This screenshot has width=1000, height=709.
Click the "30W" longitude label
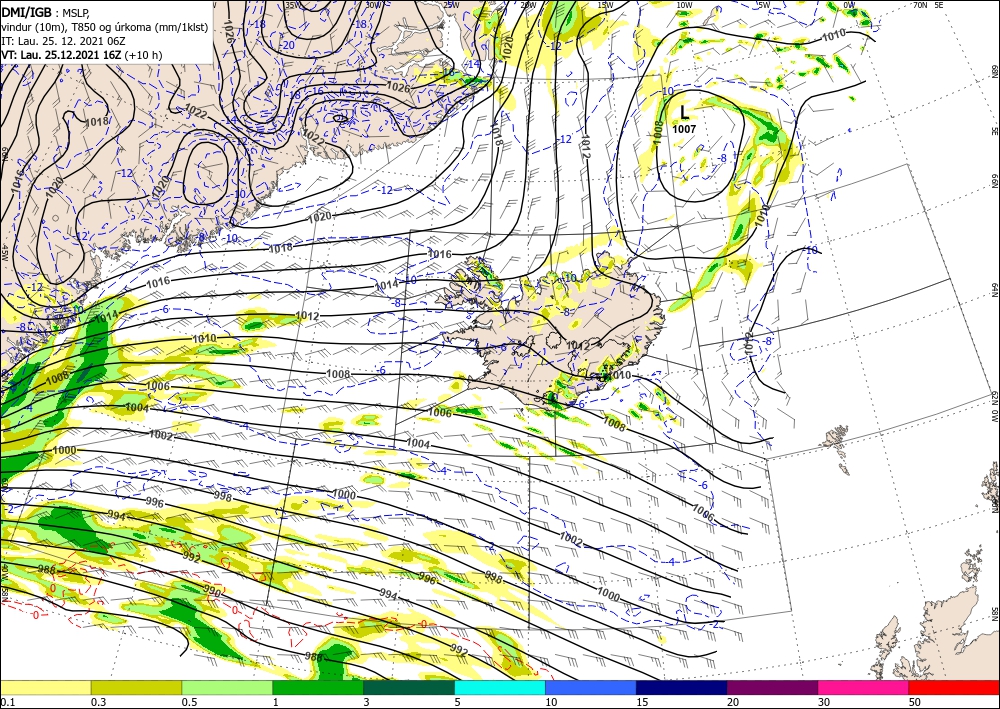(374, 5)
